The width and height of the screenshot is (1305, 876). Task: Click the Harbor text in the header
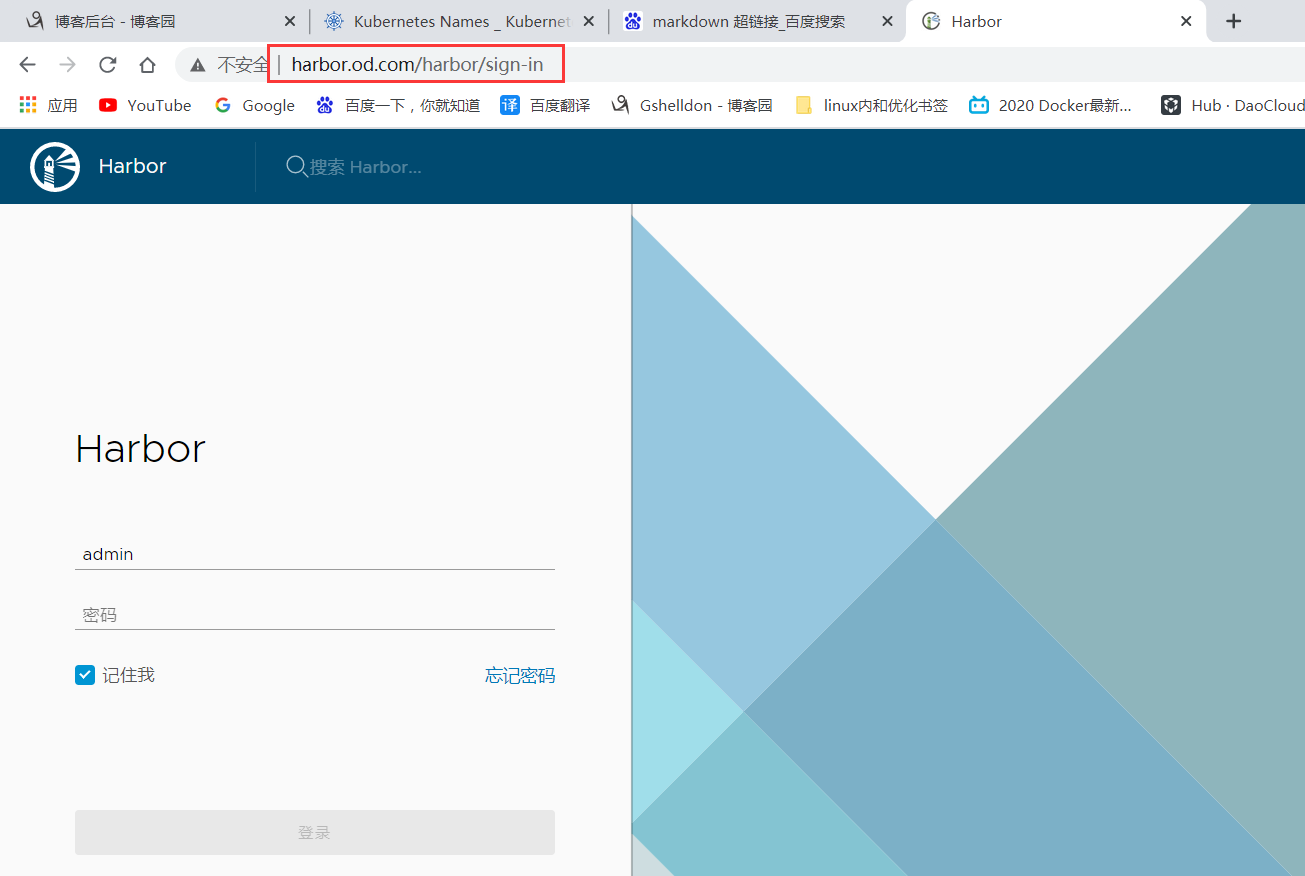point(132,166)
